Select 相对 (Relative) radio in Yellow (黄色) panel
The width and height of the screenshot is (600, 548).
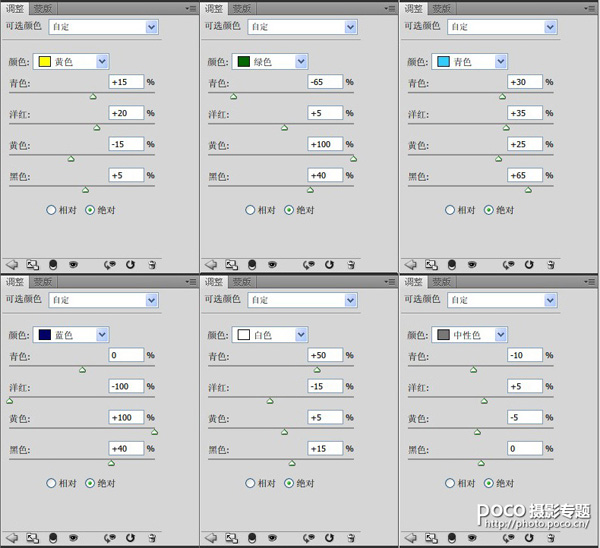(x=51, y=210)
